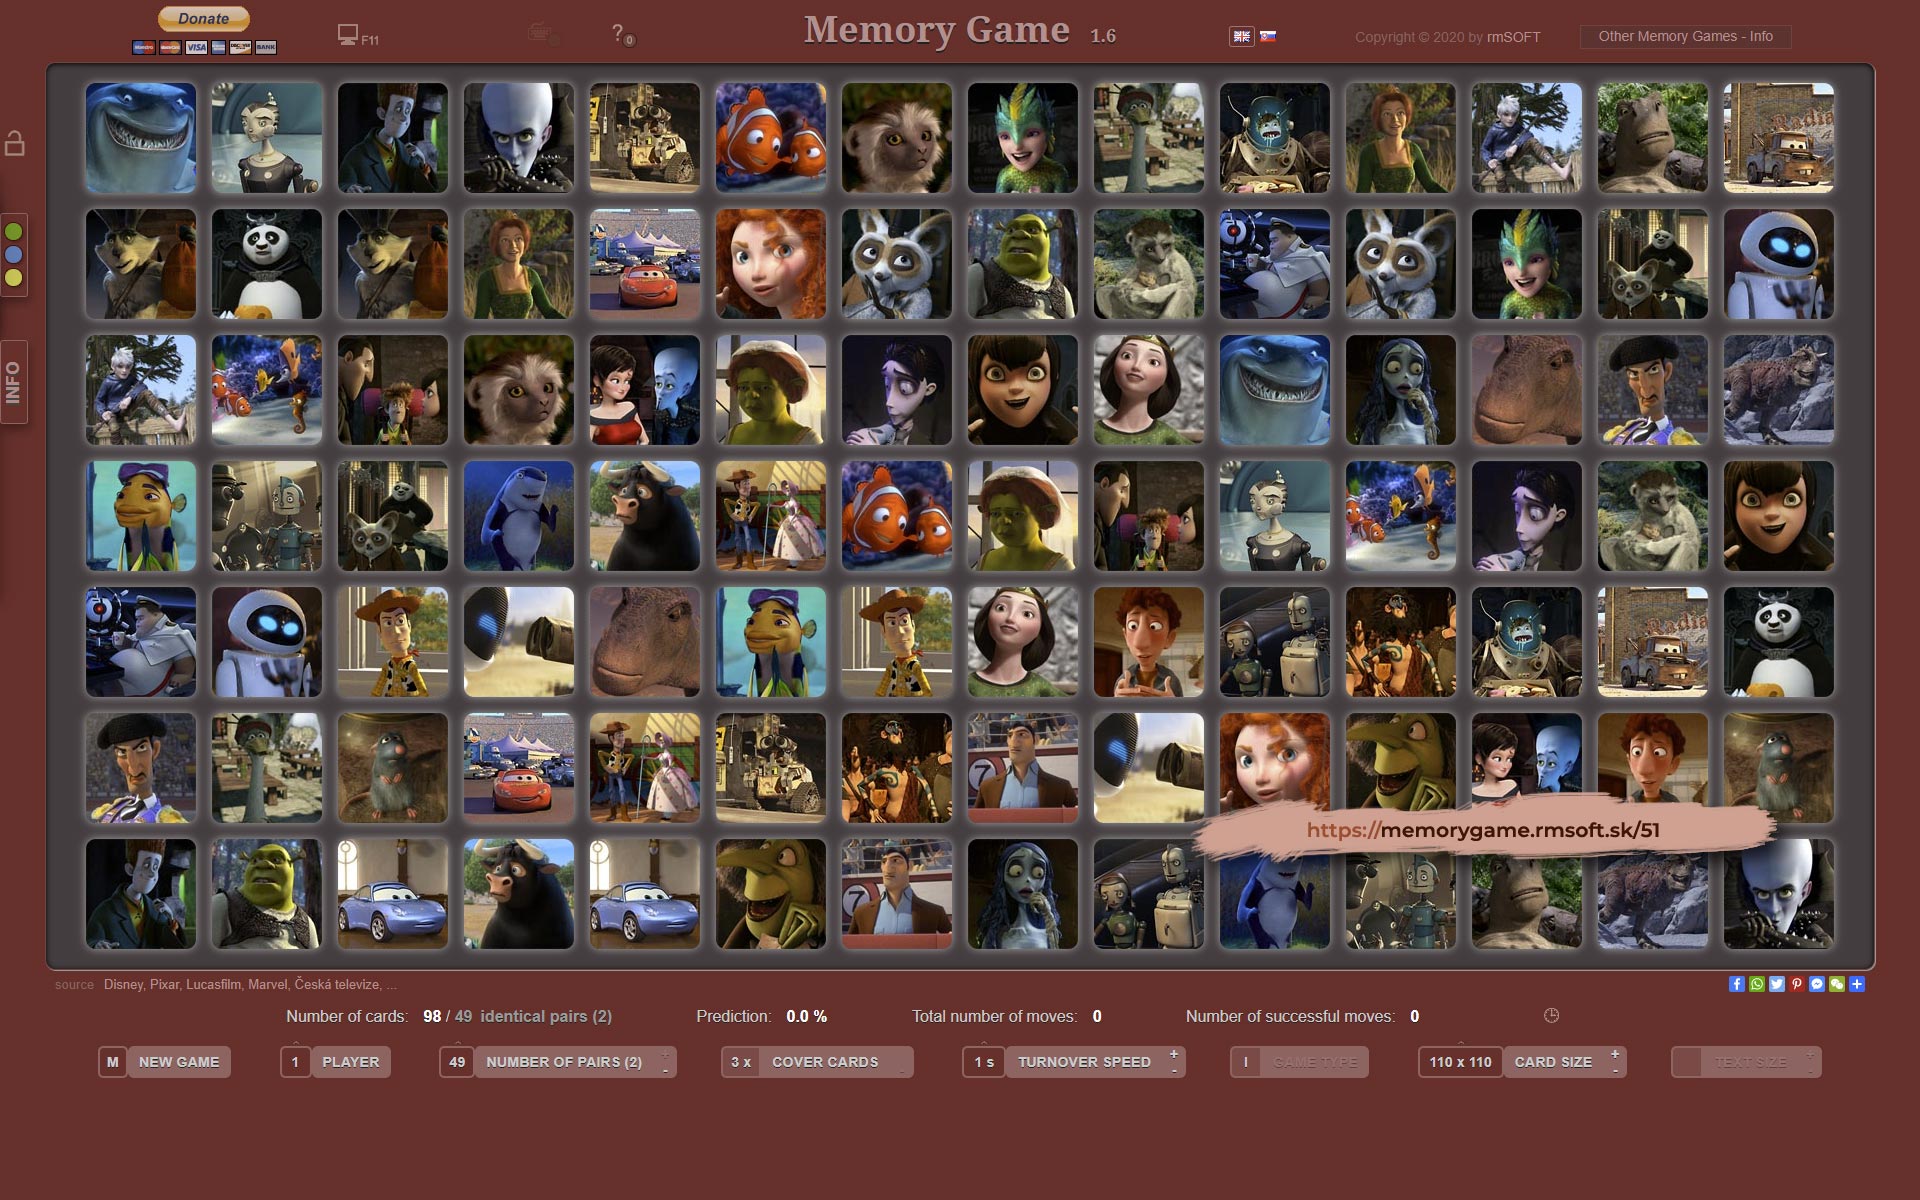The height and width of the screenshot is (1200, 1920).
Task: Switch language to English flag
Action: (1241, 36)
